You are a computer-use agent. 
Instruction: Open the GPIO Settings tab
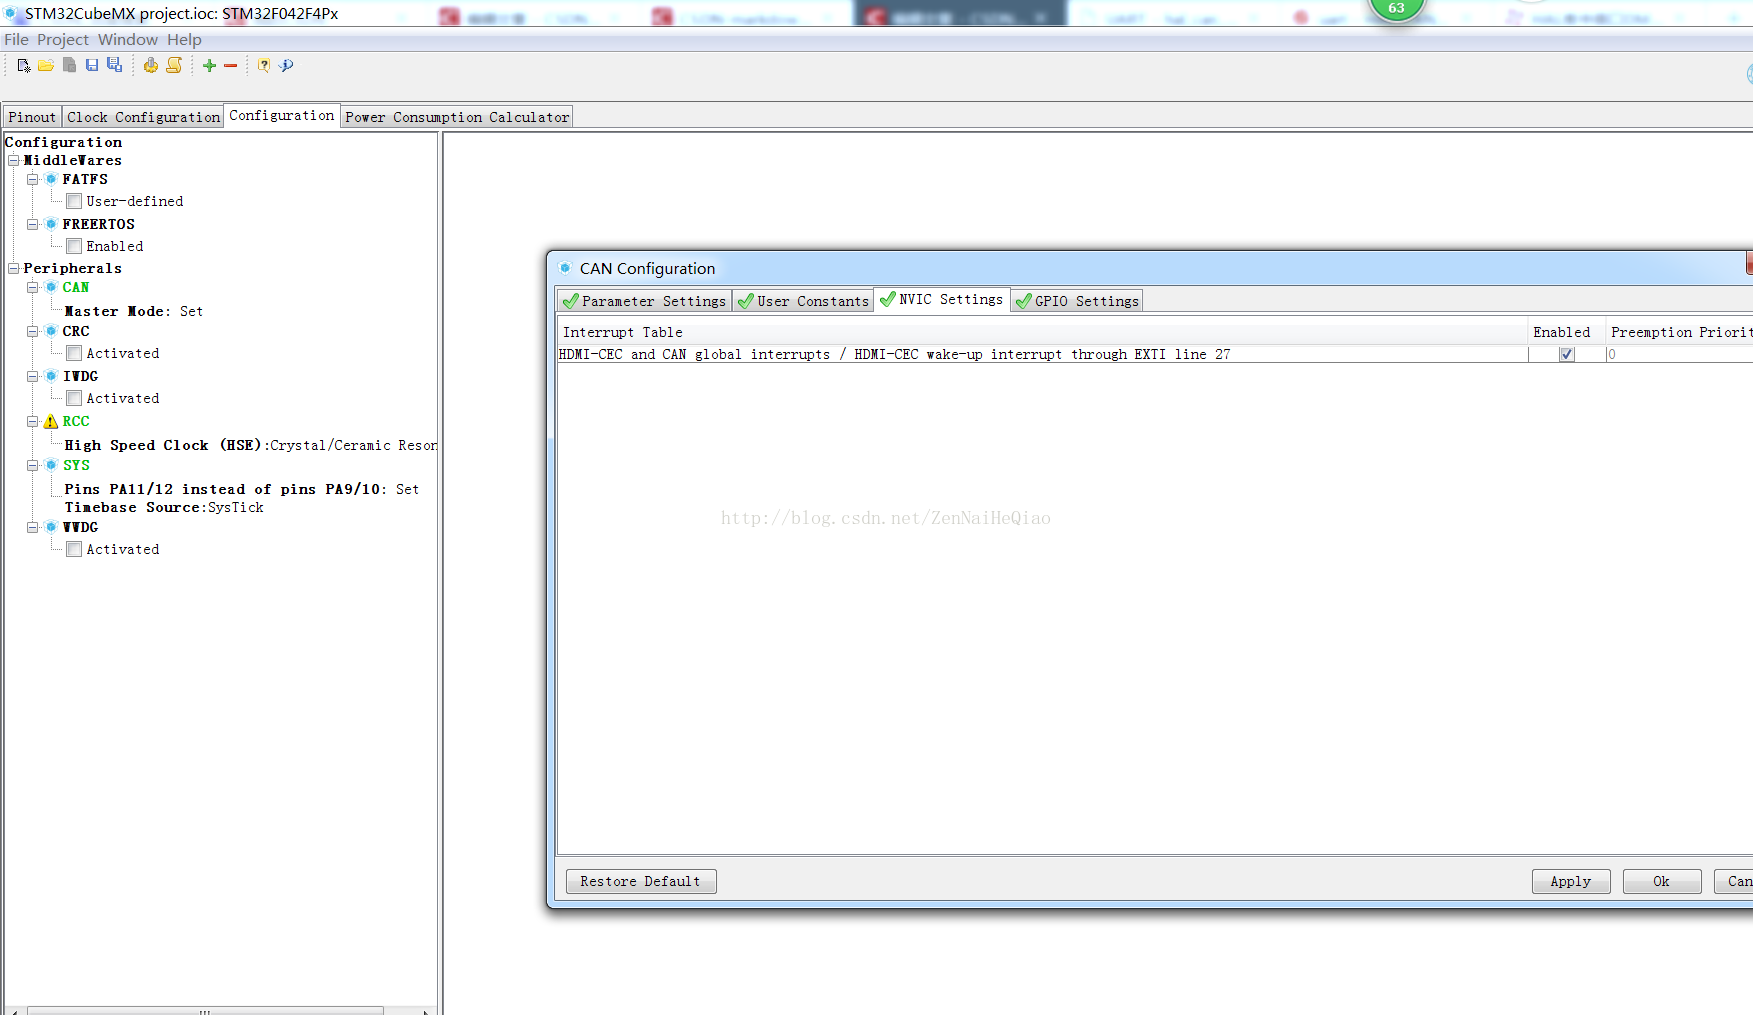[1077, 301]
